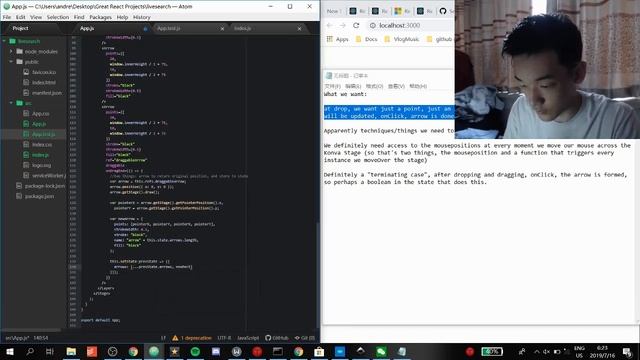Screen dimensions: 640x360
Task: Open index.css in the tree
Action: coord(42,145)
